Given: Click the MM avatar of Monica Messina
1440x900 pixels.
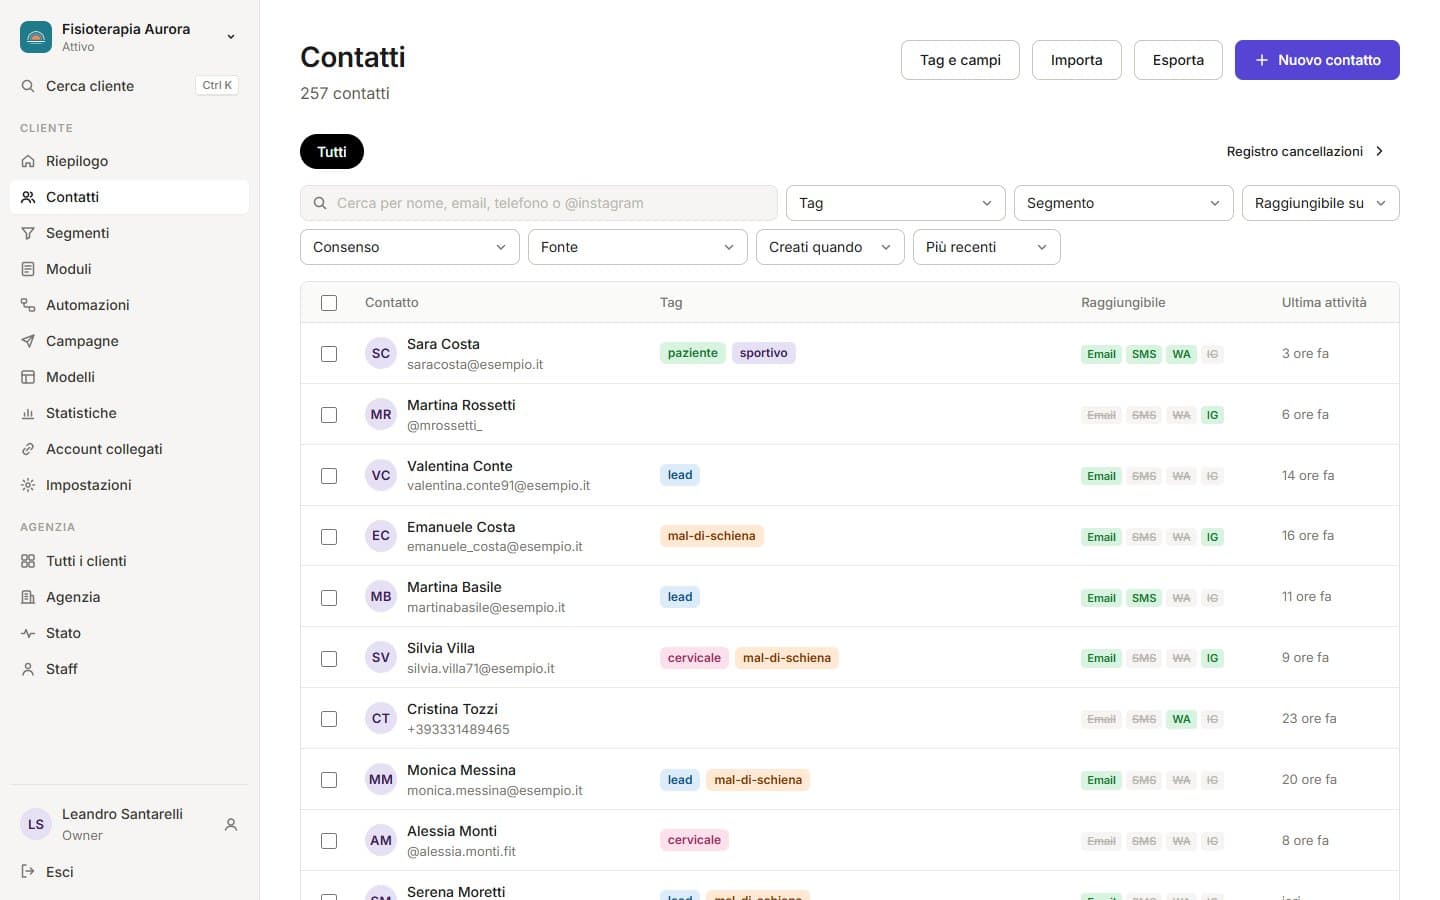Looking at the screenshot, I should pos(381,779).
